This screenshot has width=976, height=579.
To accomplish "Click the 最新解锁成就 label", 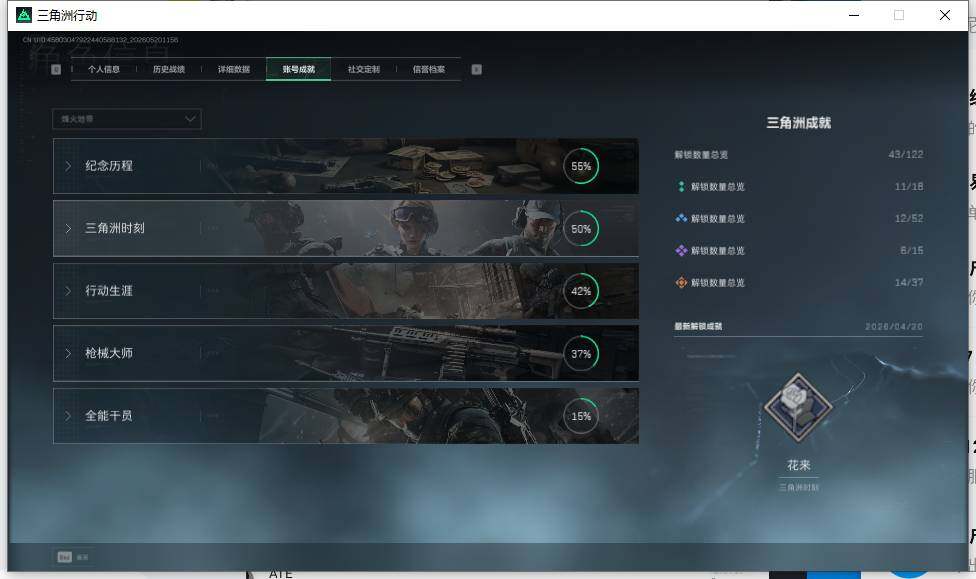I will [698, 326].
